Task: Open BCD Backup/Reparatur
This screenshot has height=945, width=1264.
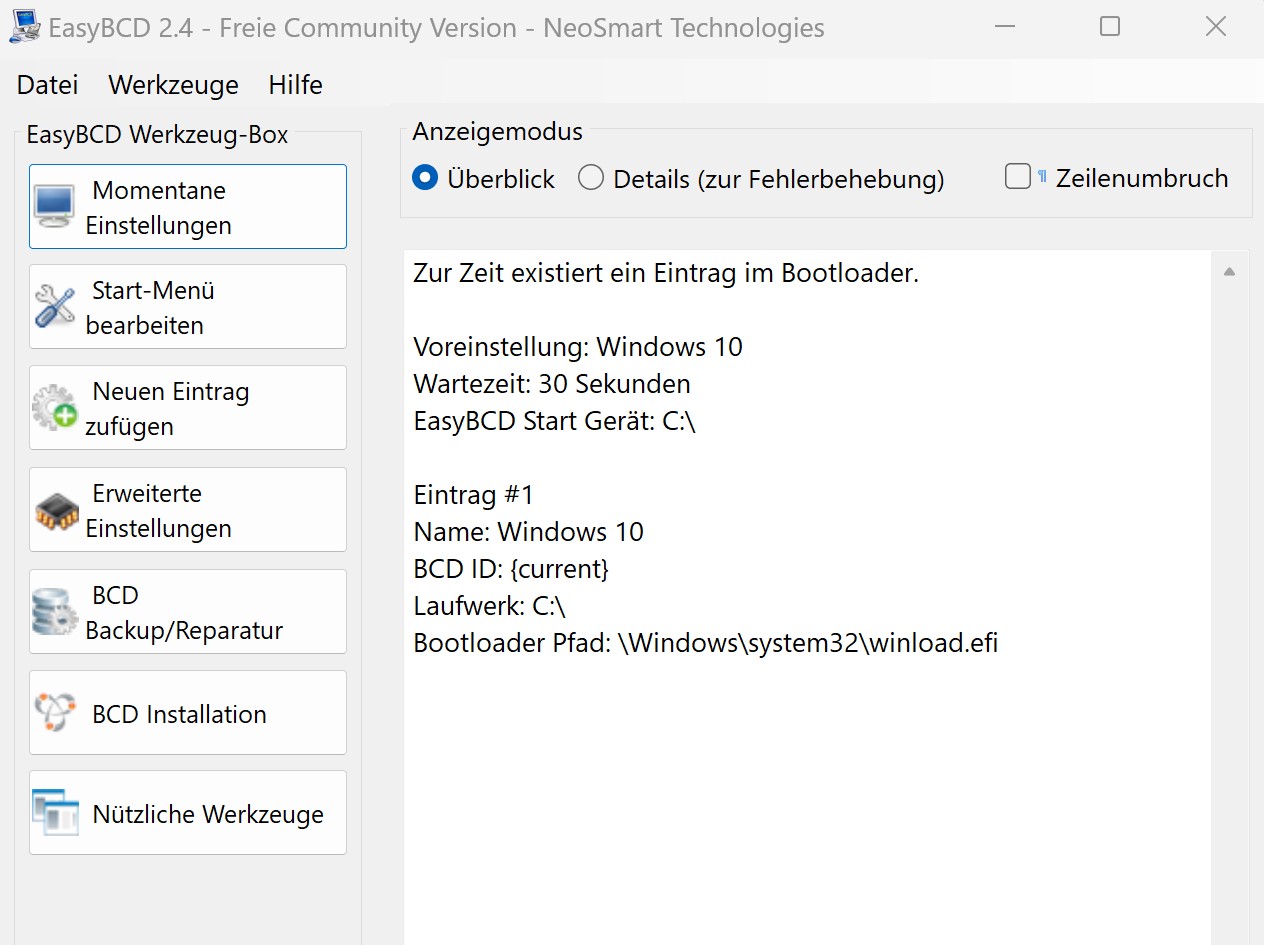Action: (x=188, y=611)
